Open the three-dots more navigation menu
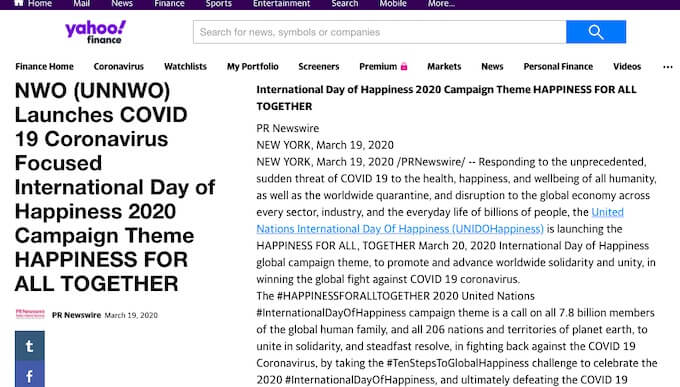The height and width of the screenshot is (387, 680). pos(668,67)
